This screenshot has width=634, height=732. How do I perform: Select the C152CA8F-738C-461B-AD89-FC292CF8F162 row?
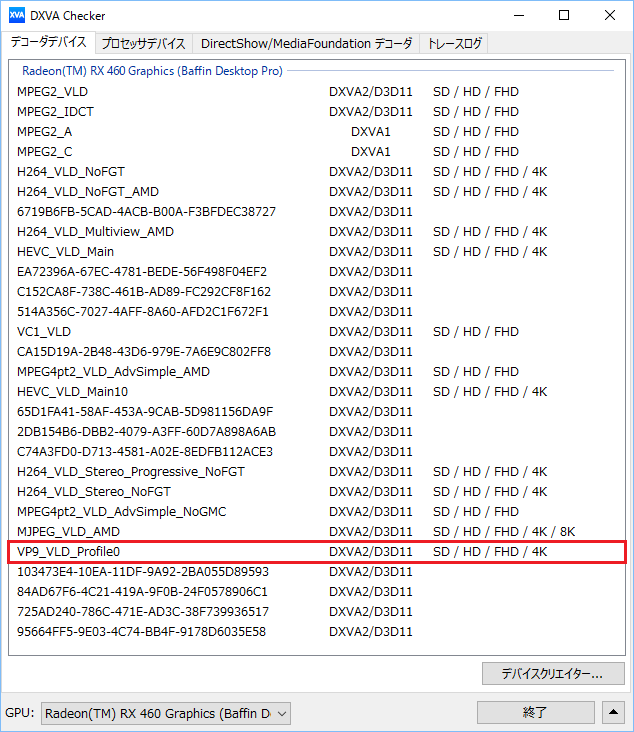coord(317,292)
